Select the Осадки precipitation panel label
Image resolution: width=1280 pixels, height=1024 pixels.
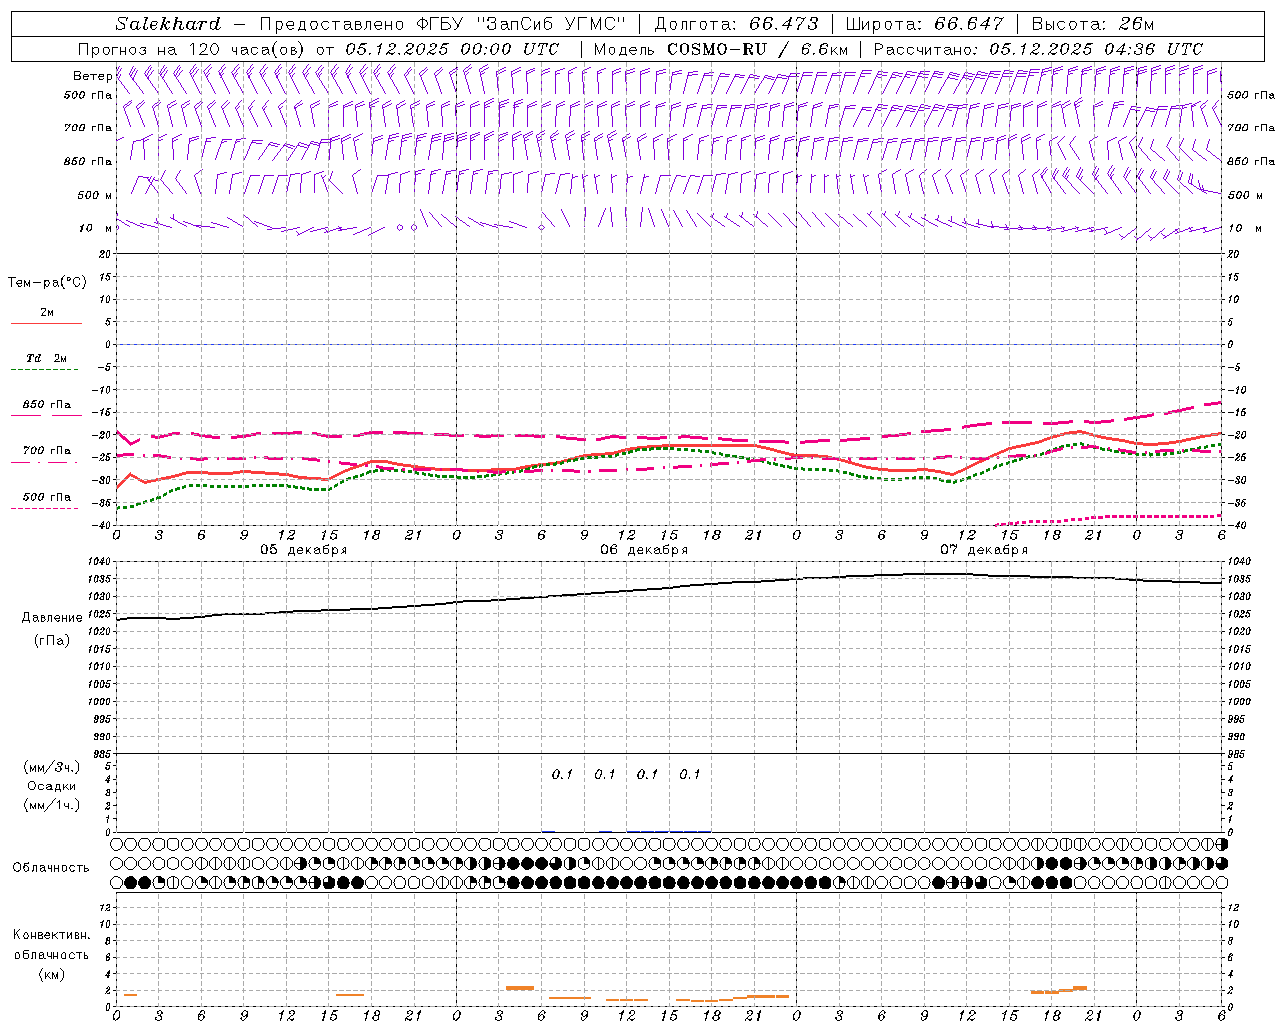[x=52, y=786]
